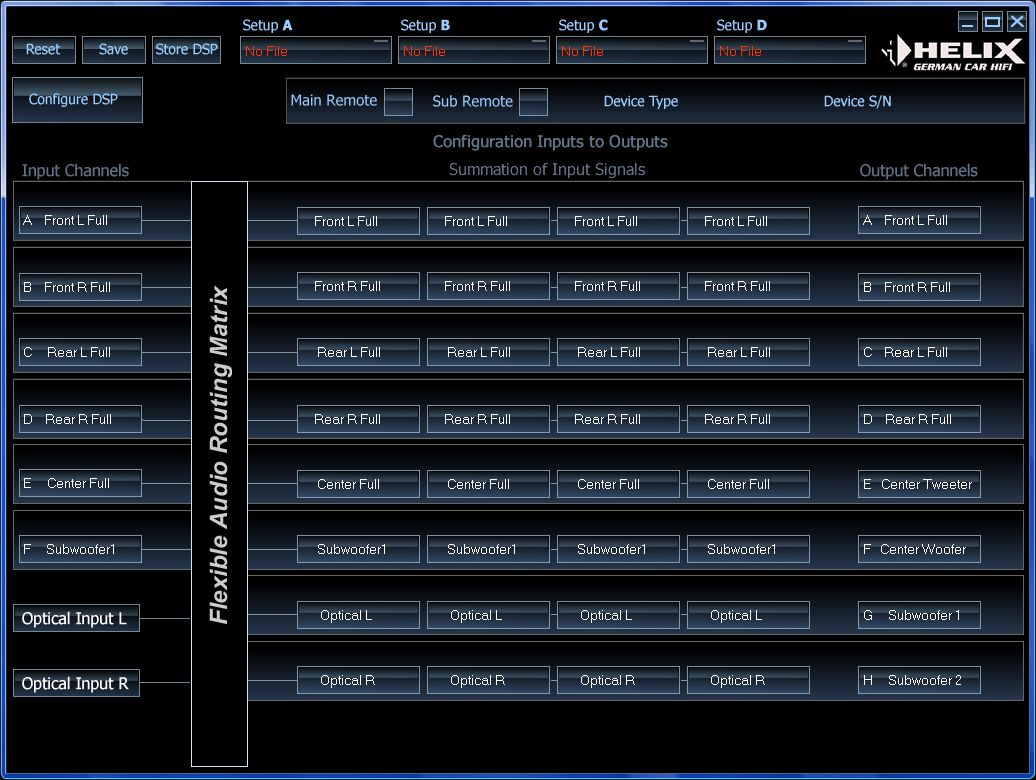The image size is (1036, 780).
Task: Open Configure DSP
Action: 77,100
